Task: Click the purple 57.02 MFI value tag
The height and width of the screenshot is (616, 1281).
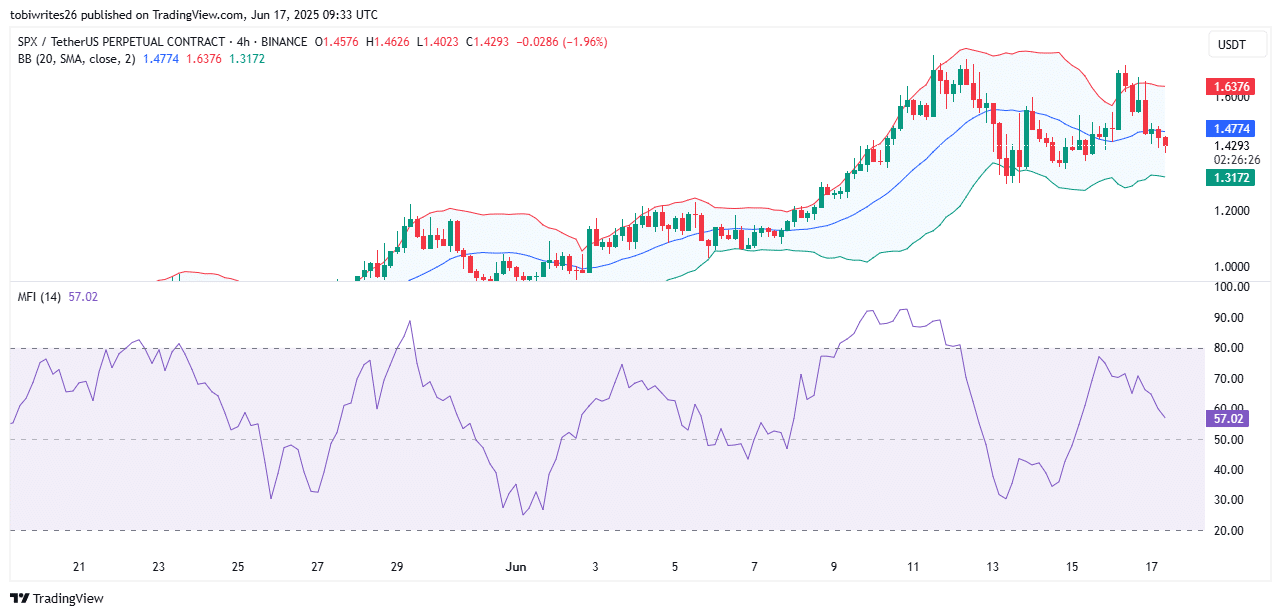Action: [1228, 419]
